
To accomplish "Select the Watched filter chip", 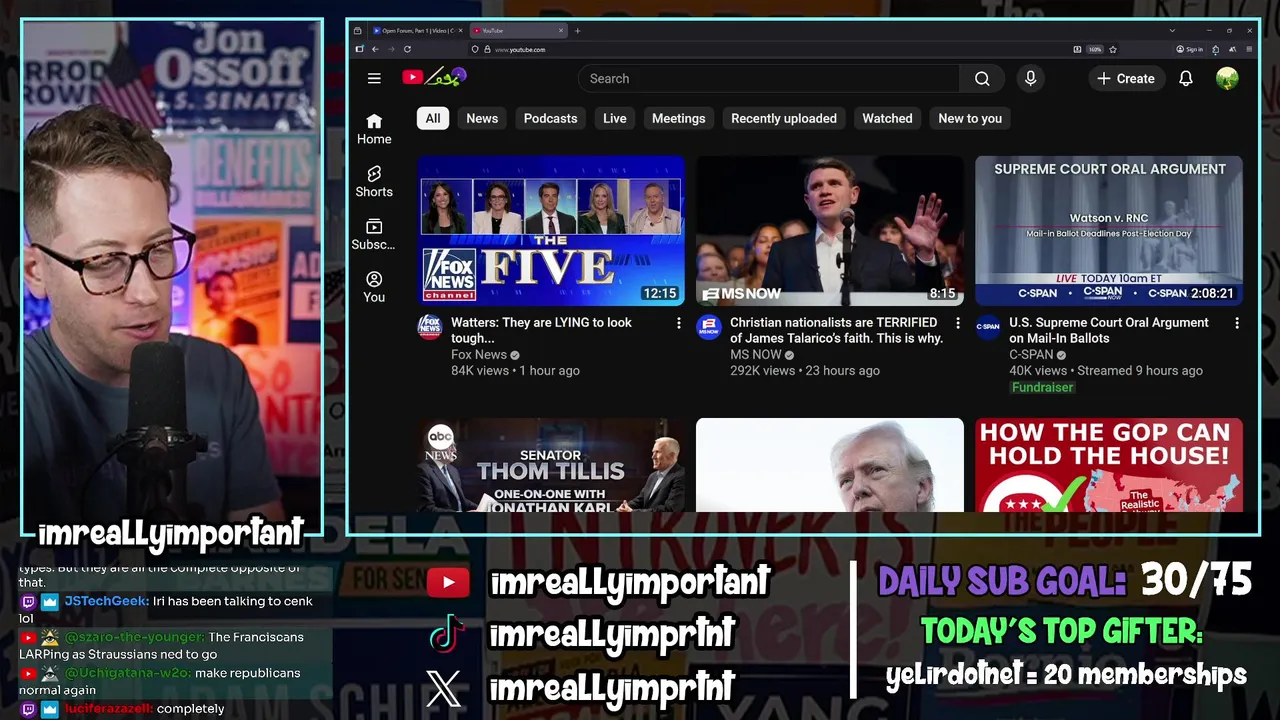I will (x=888, y=118).
